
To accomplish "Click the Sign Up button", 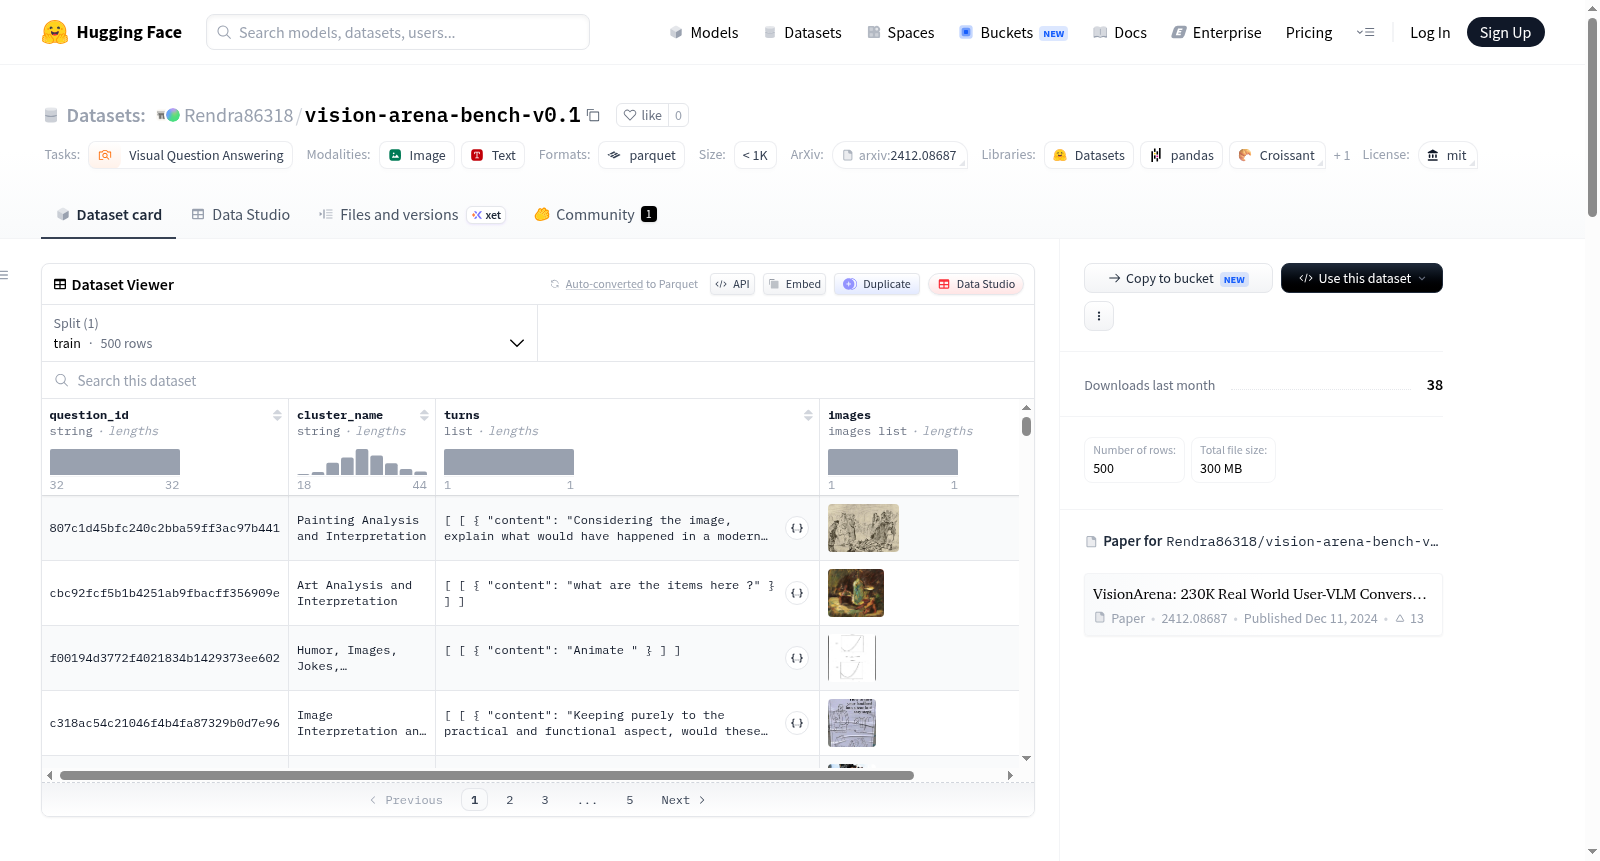I will [1505, 32].
